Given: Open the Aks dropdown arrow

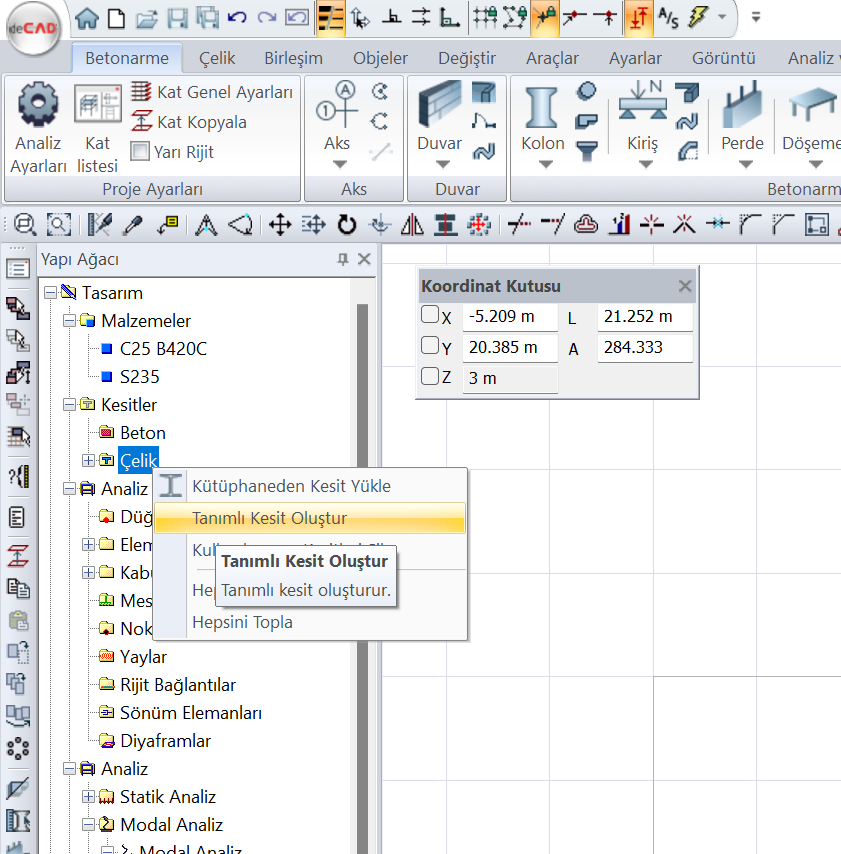Looking at the screenshot, I should point(337,164).
